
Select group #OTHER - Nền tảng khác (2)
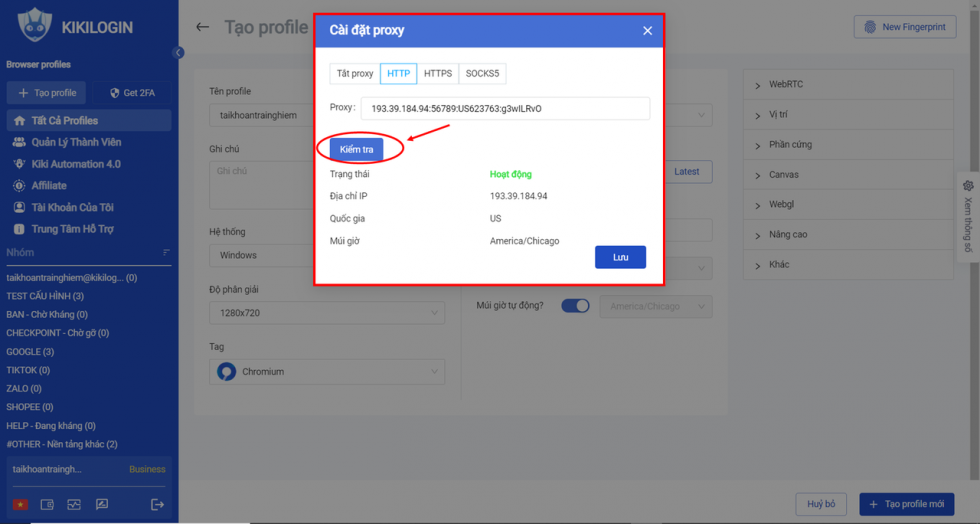pyautogui.click(x=62, y=444)
